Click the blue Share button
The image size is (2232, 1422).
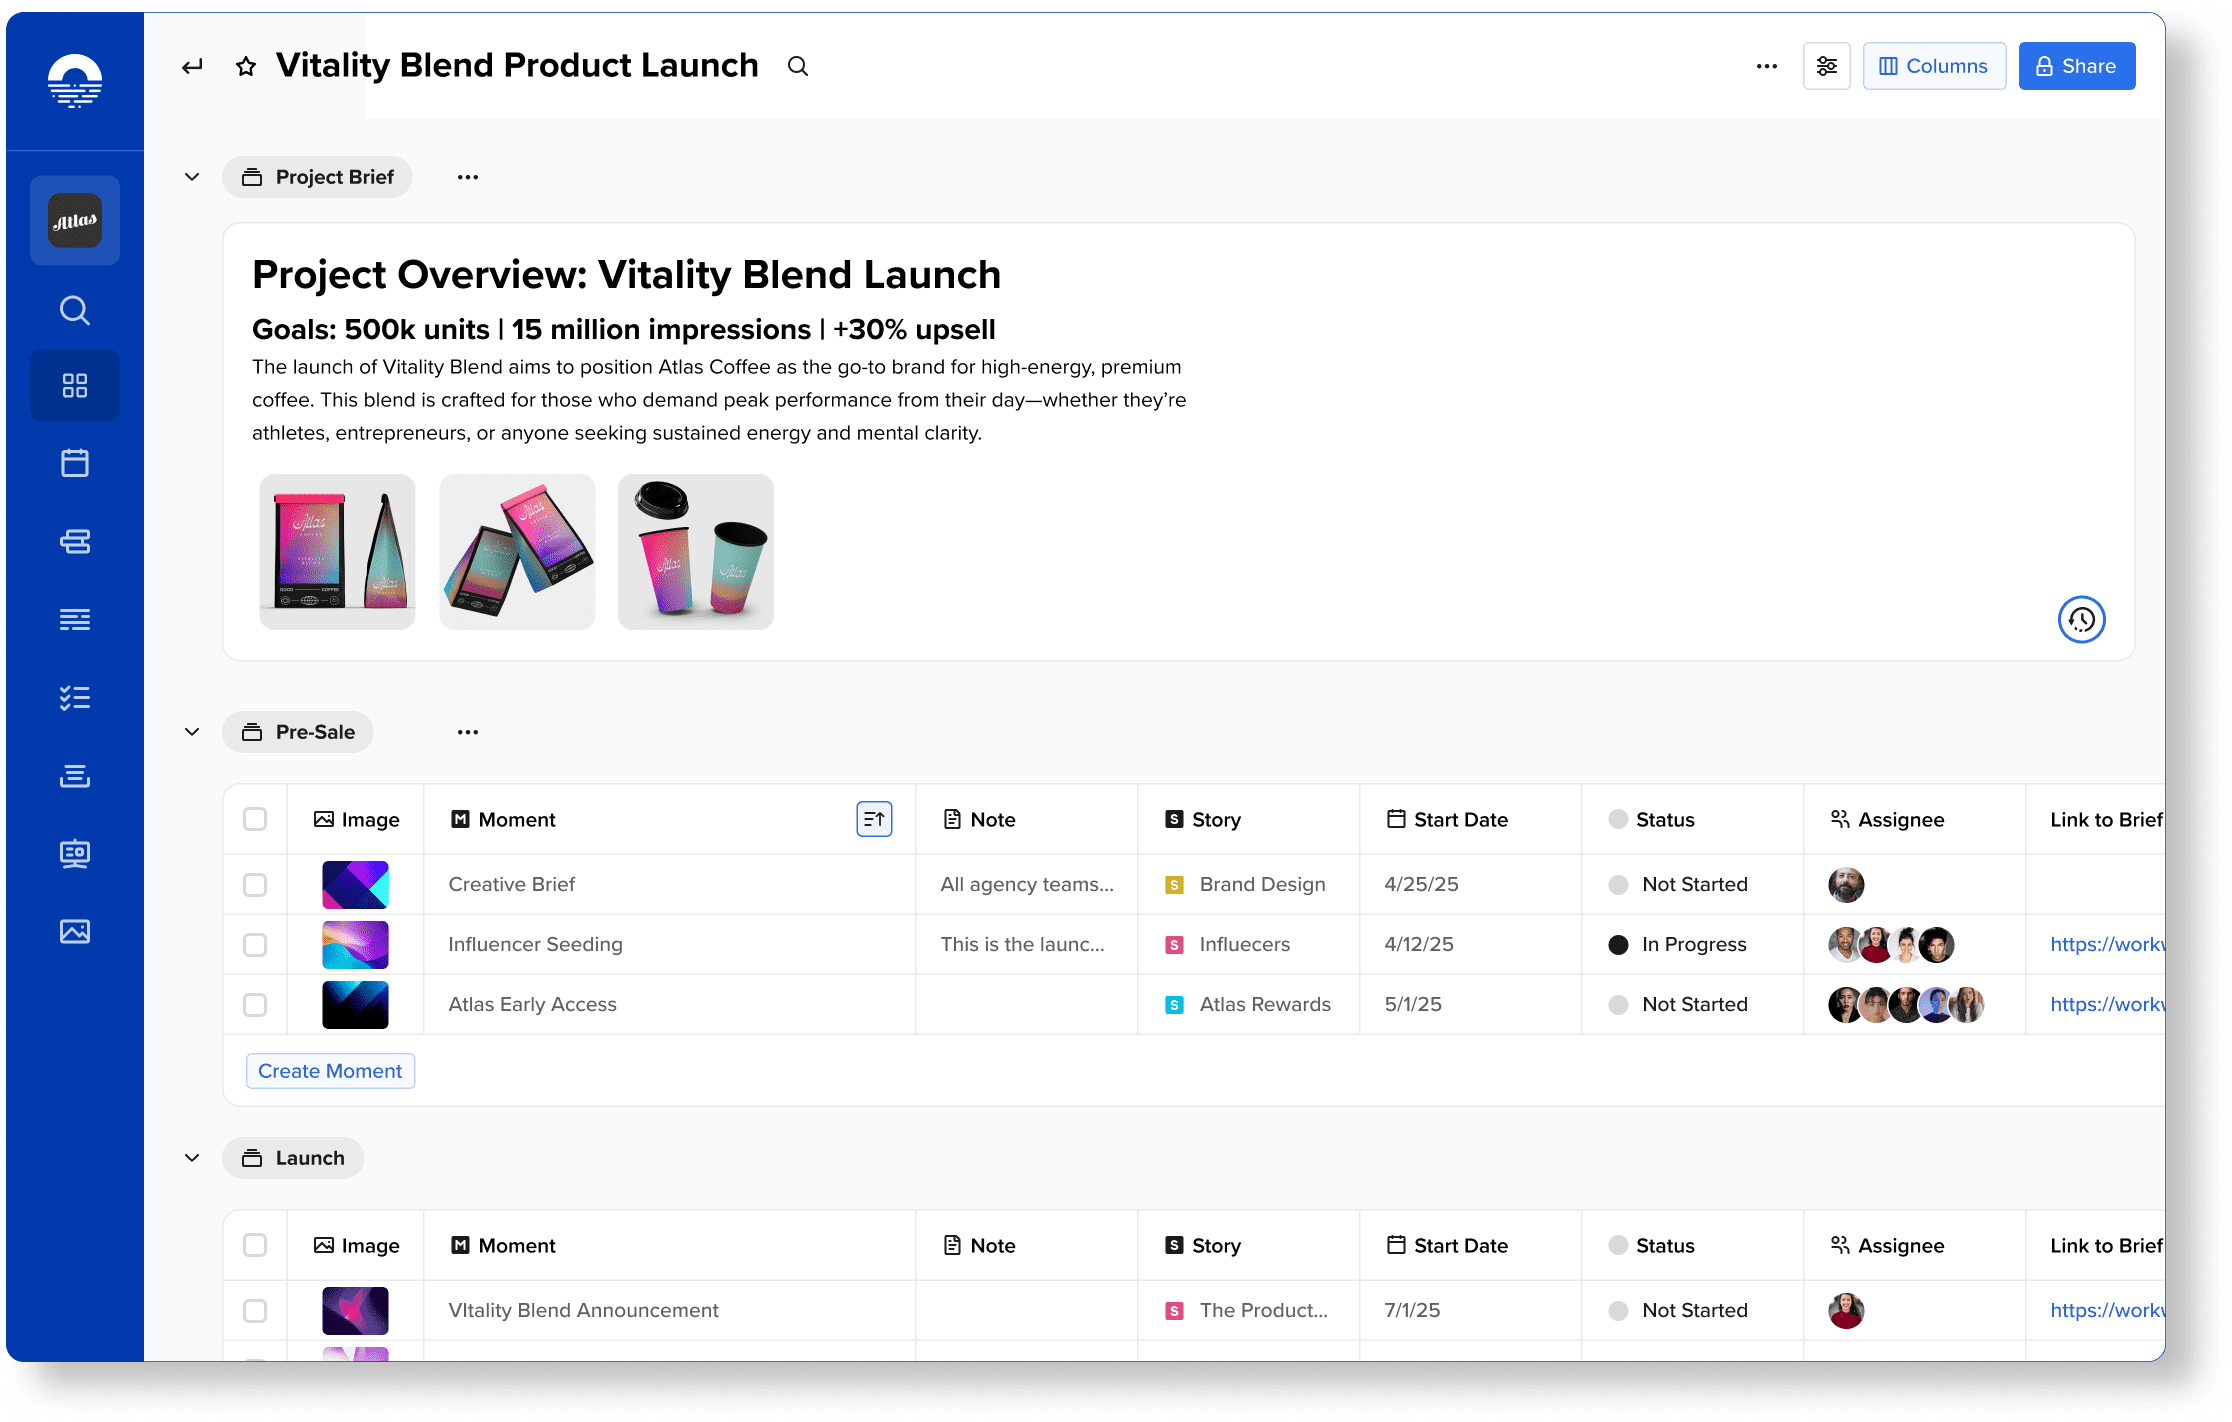(2076, 66)
